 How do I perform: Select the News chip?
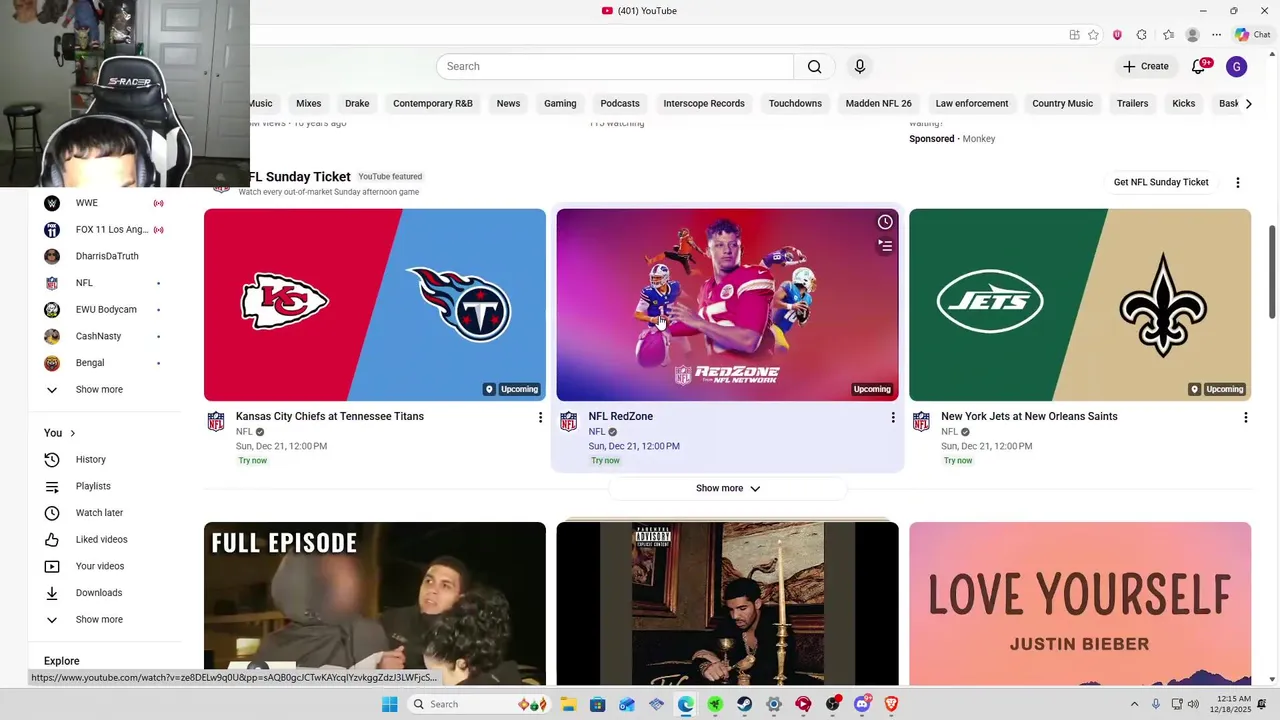tap(508, 103)
